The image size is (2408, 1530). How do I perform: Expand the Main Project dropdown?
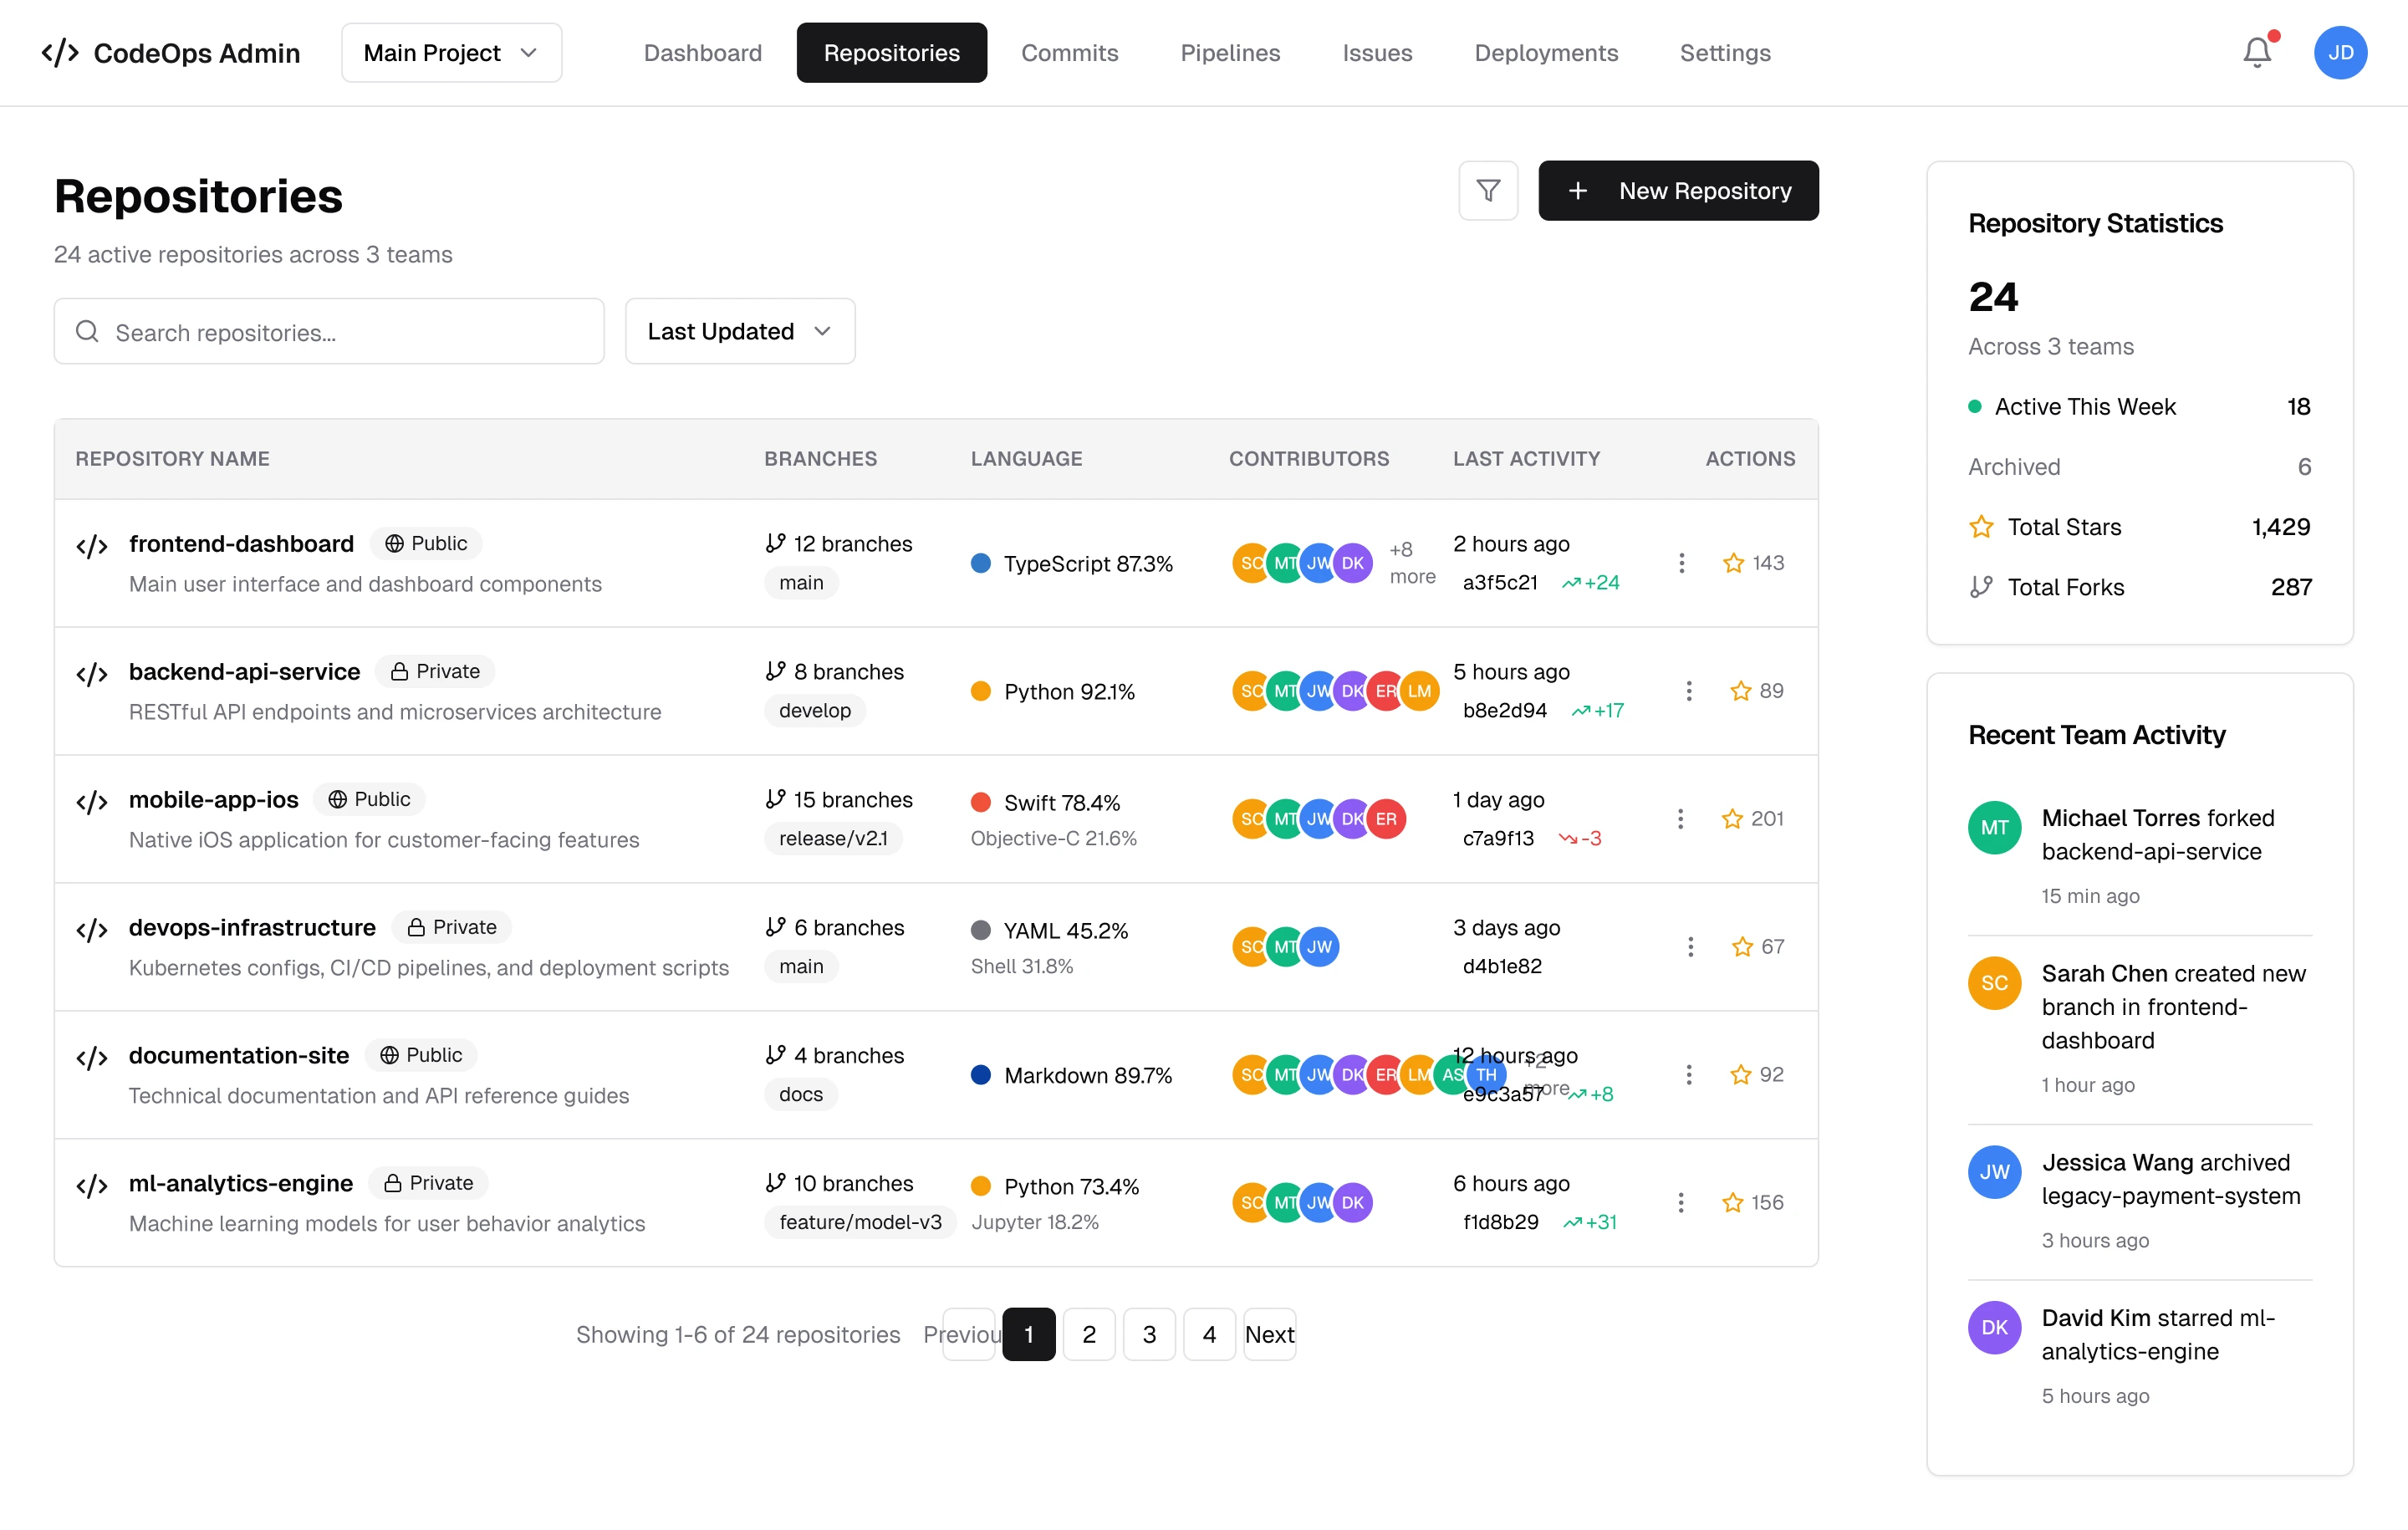[x=451, y=52]
